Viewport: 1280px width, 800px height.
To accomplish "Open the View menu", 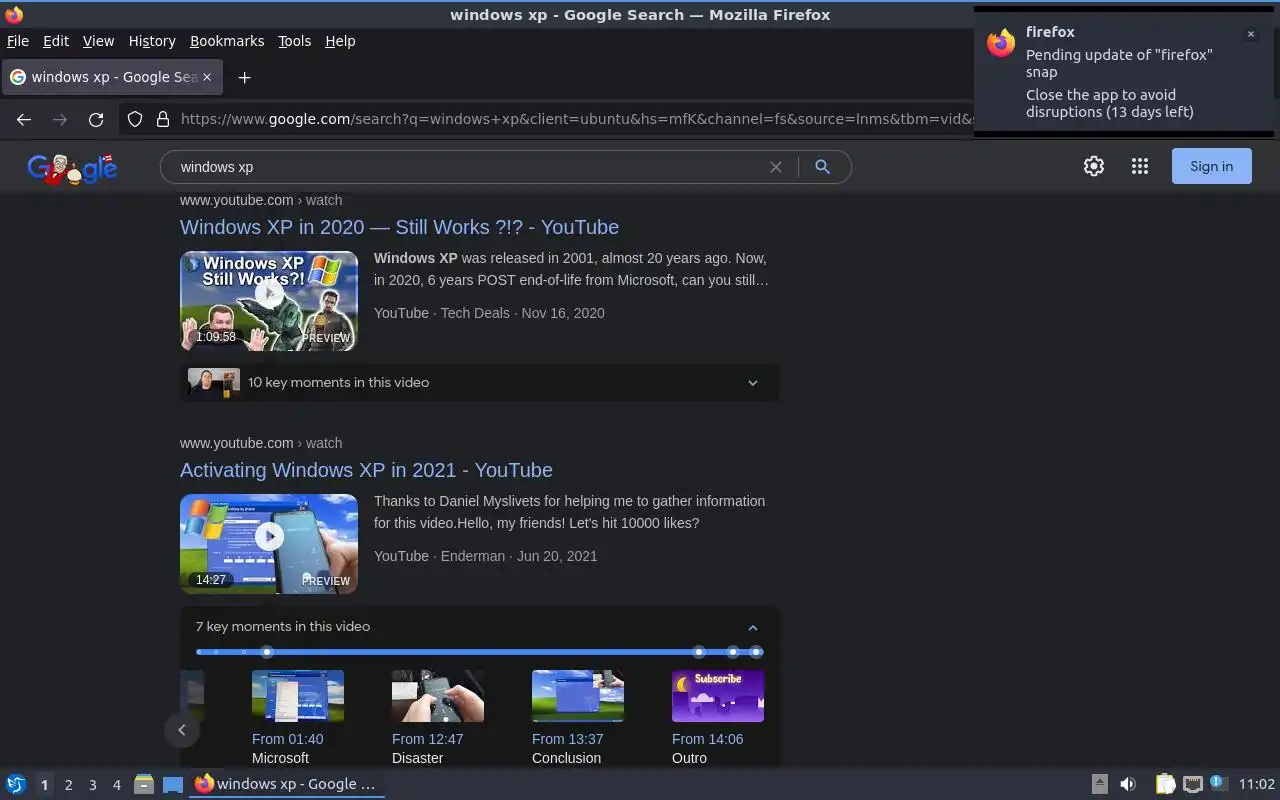I will pyautogui.click(x=98, y=41).
